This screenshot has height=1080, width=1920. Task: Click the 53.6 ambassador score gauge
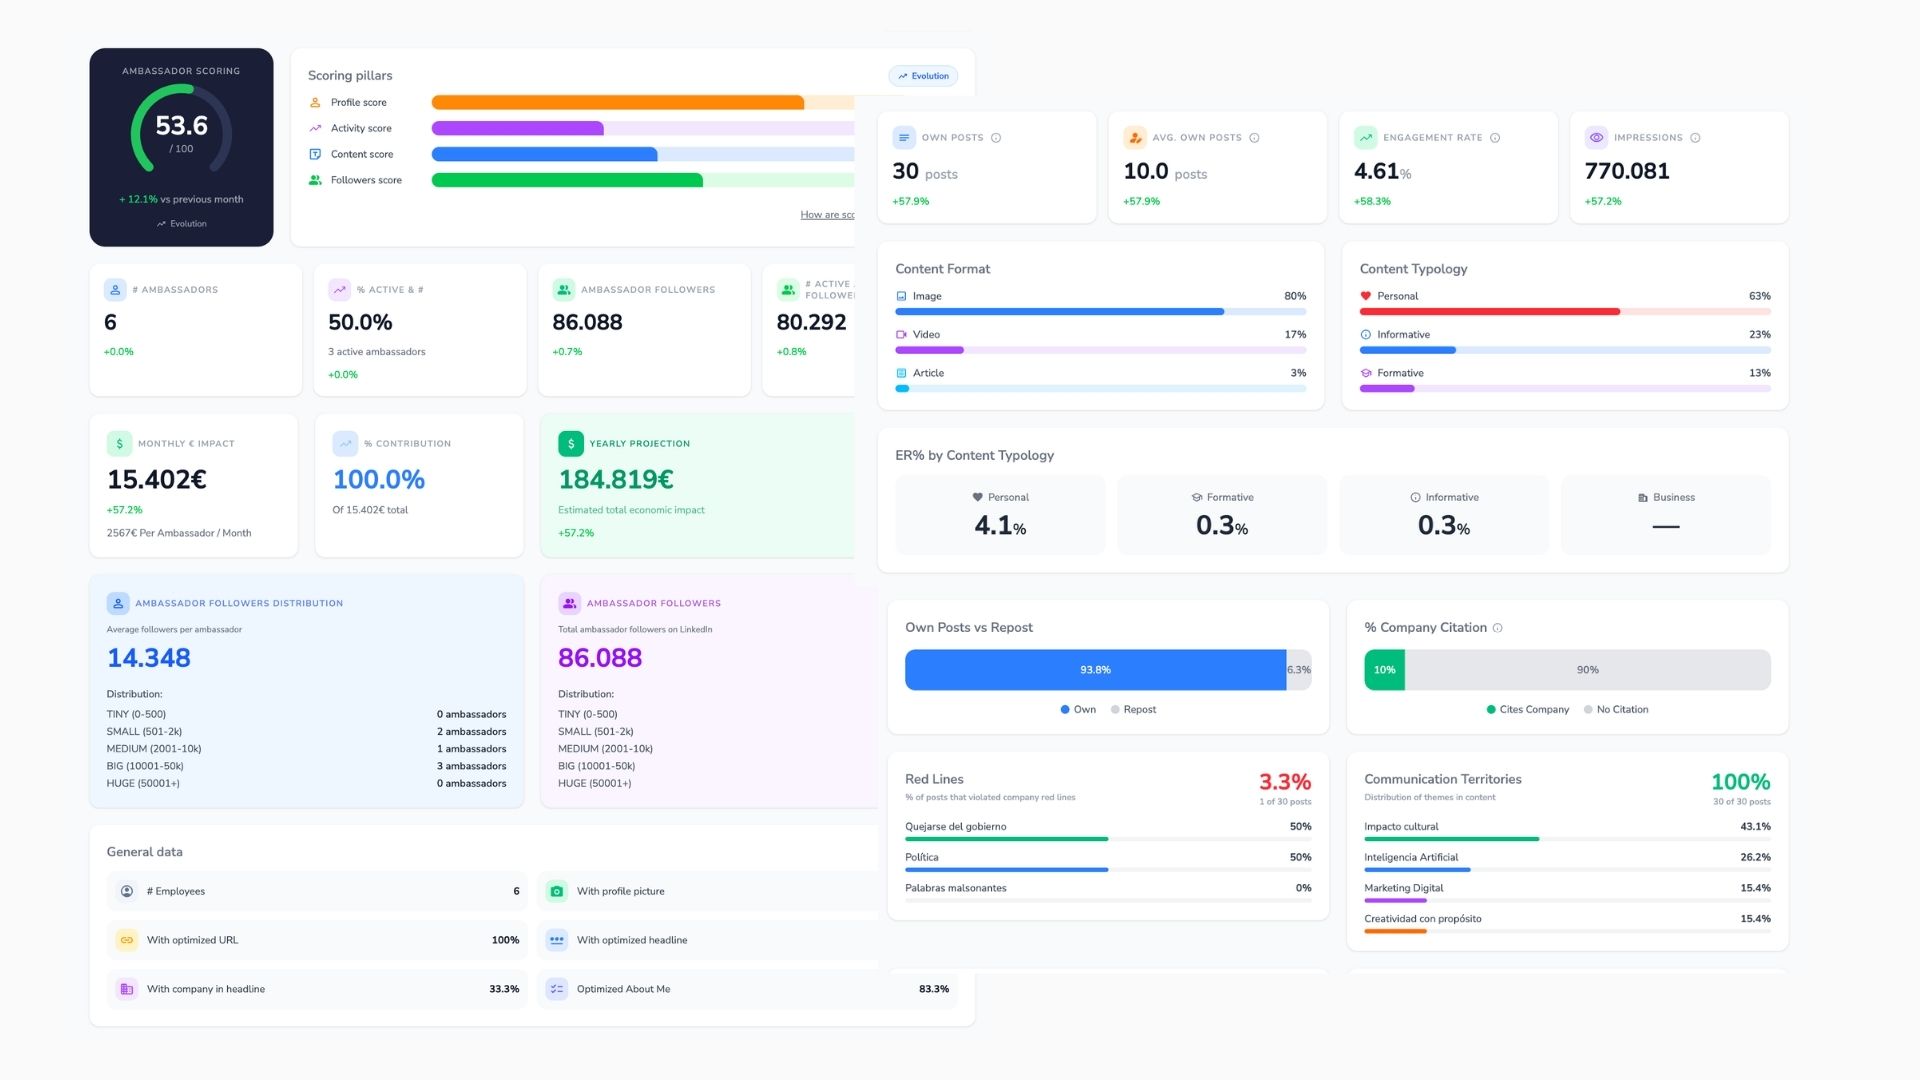click(181, 130)
